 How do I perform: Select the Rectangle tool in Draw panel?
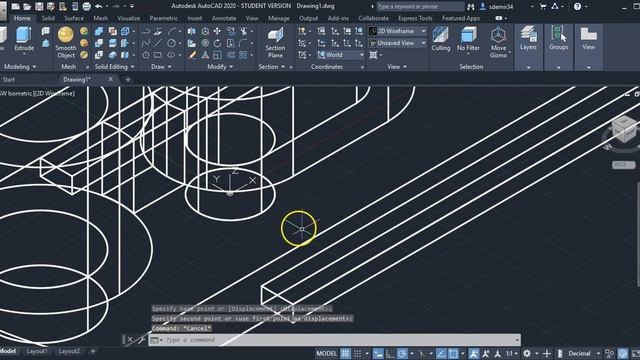click(x=158, y=55)
